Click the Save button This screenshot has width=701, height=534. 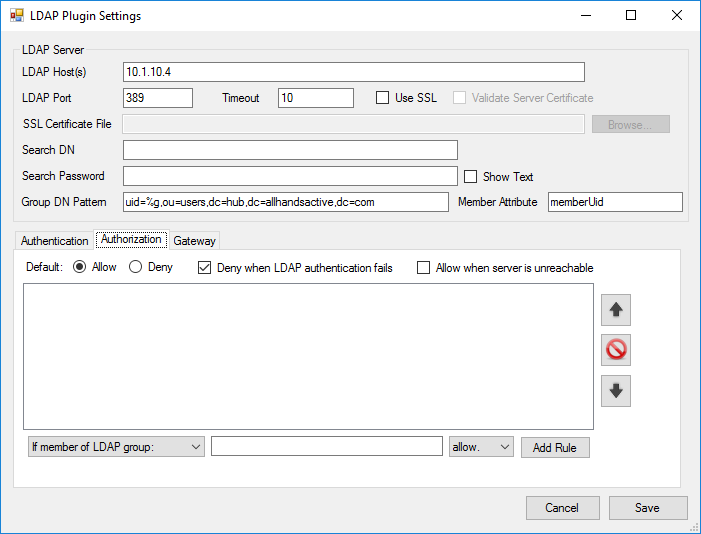pos(648,508)
